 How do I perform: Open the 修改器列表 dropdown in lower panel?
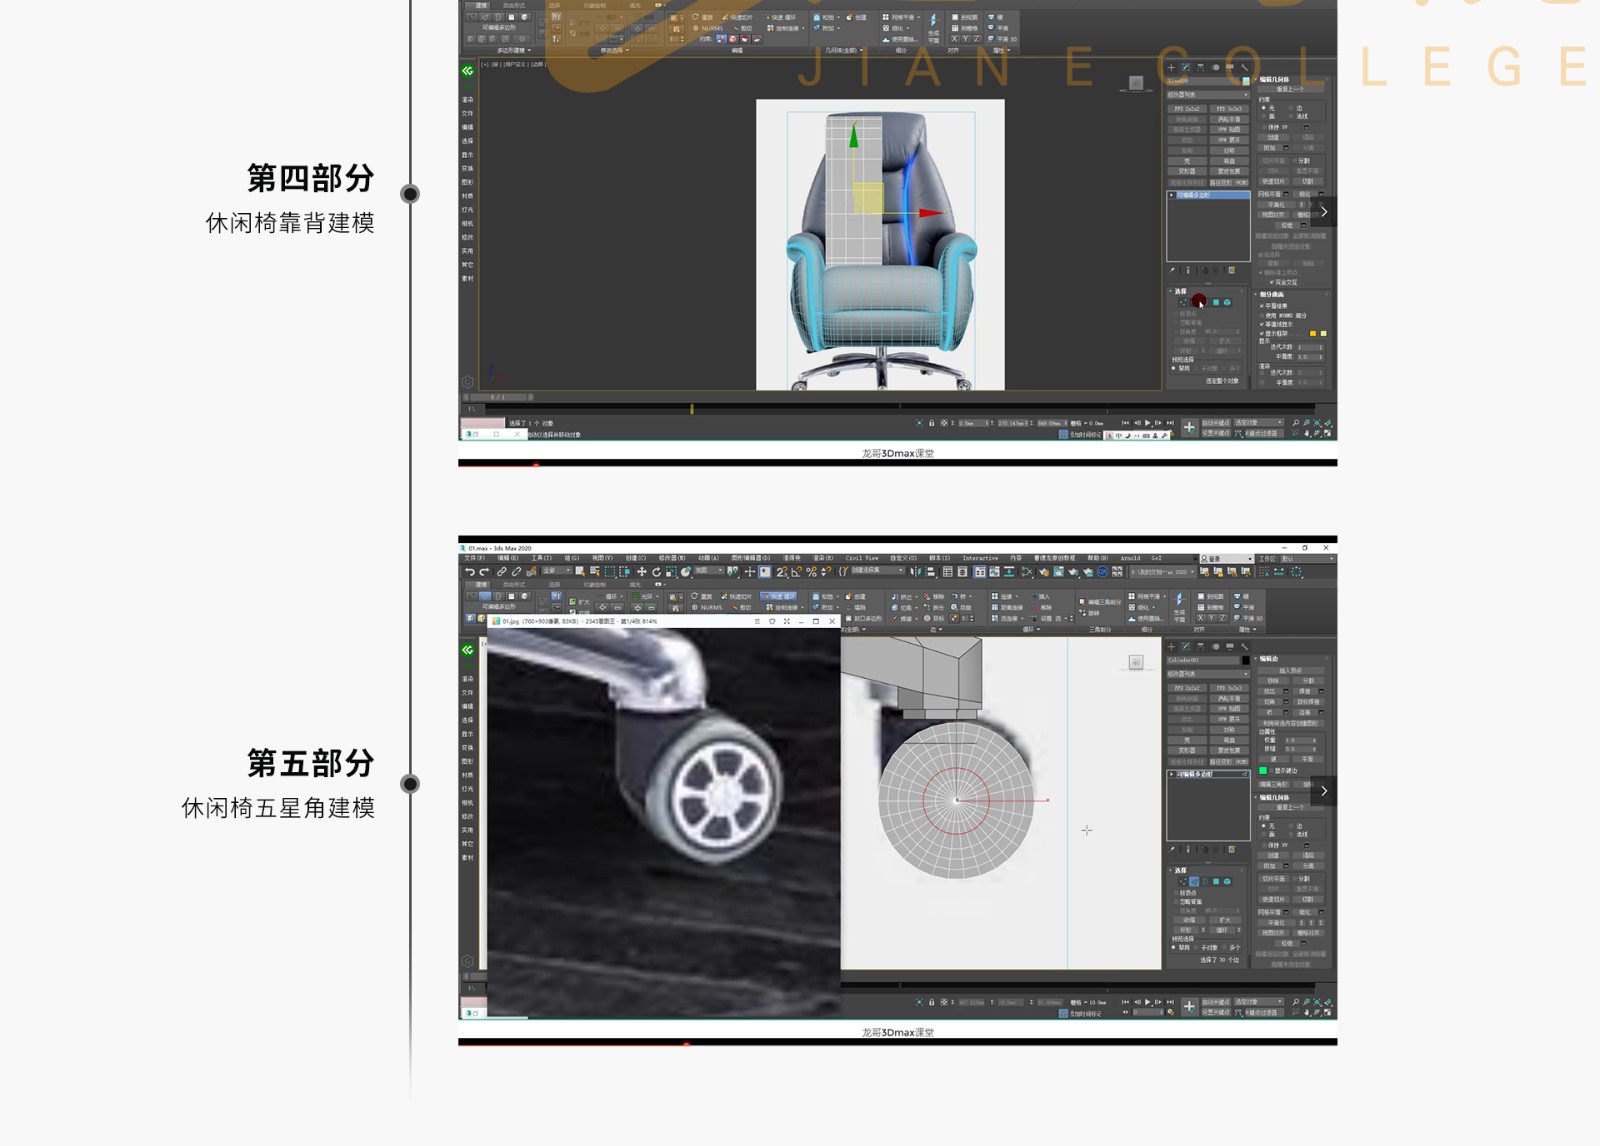[x=1208, y=674]
